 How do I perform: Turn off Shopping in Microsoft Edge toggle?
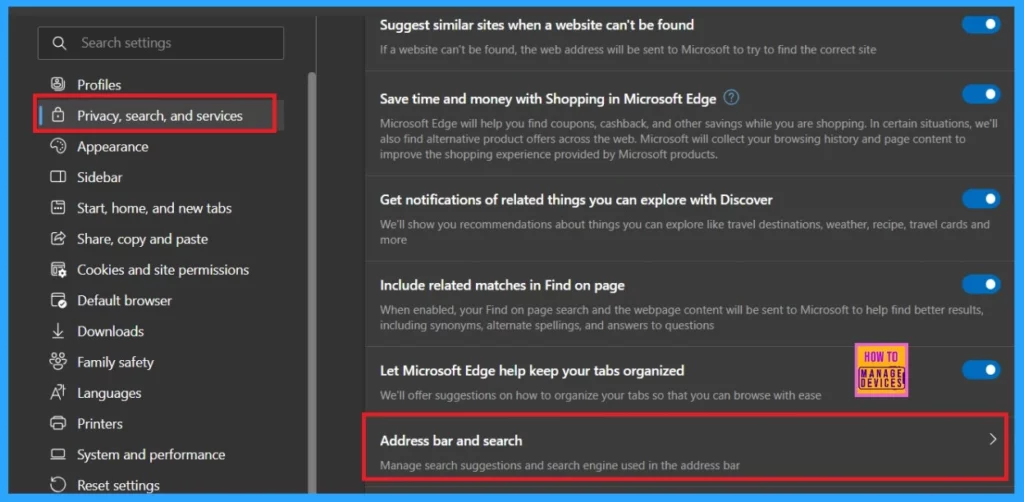pyautogui.click(x=981, y=94)
